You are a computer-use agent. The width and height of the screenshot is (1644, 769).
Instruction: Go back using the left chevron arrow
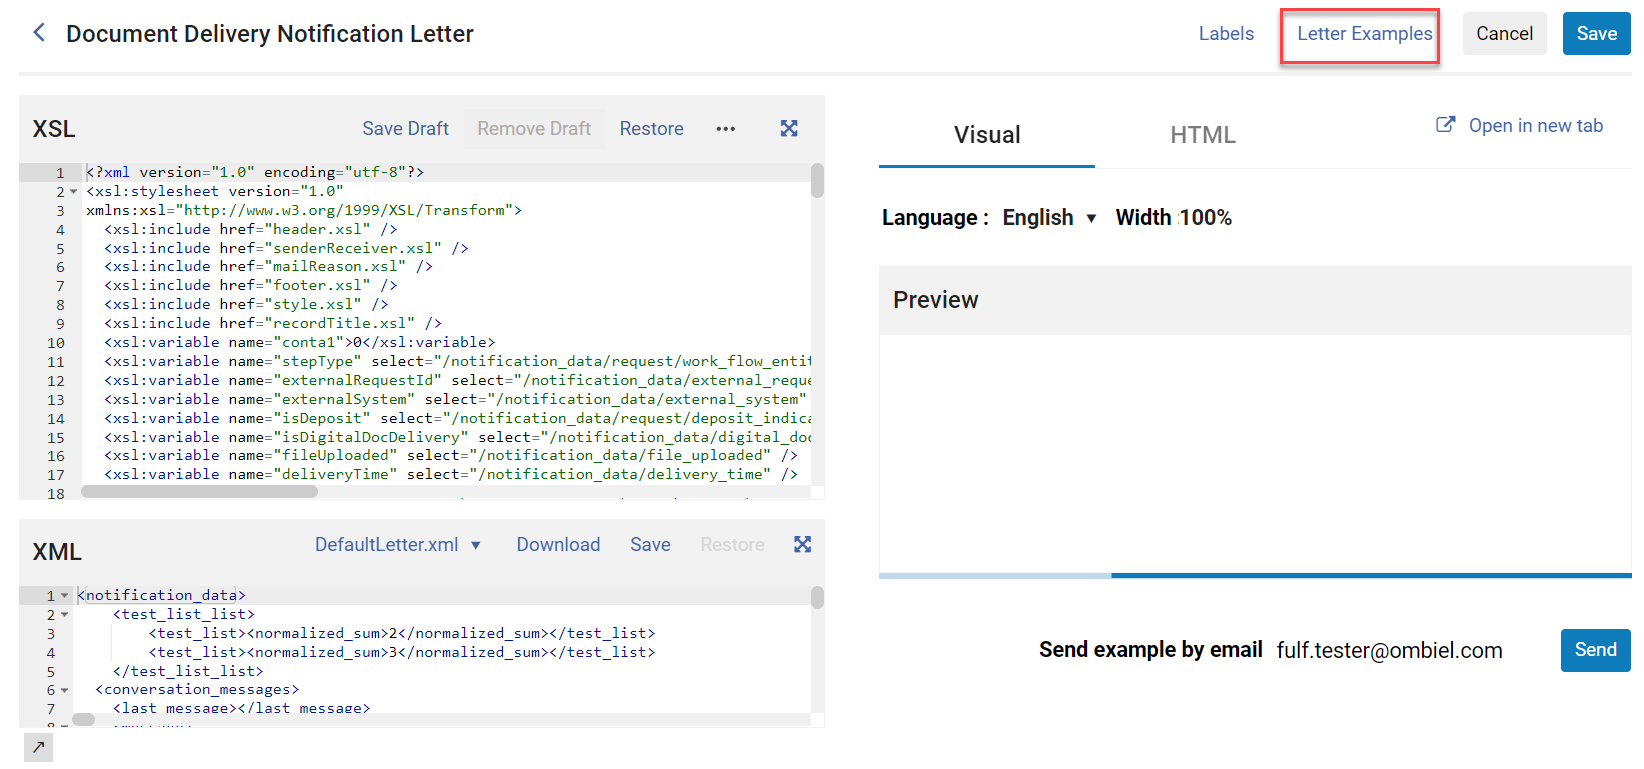39,33
